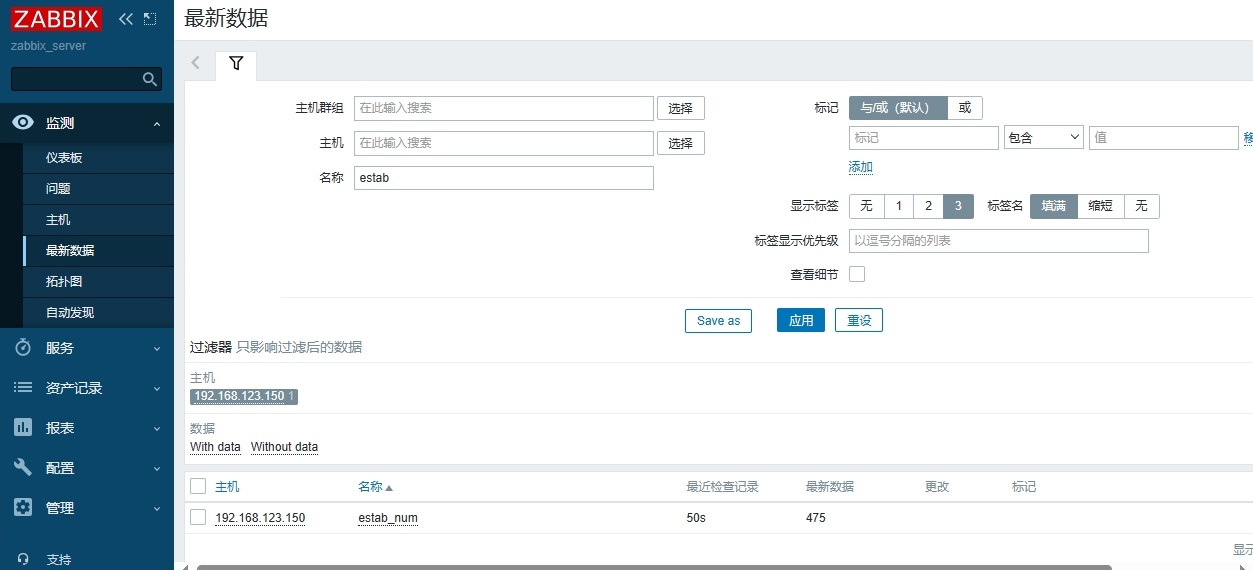Viewport: 1253px width, 570px height.
Task: Click the Zabbix logo
Action: tap(56, 19)
